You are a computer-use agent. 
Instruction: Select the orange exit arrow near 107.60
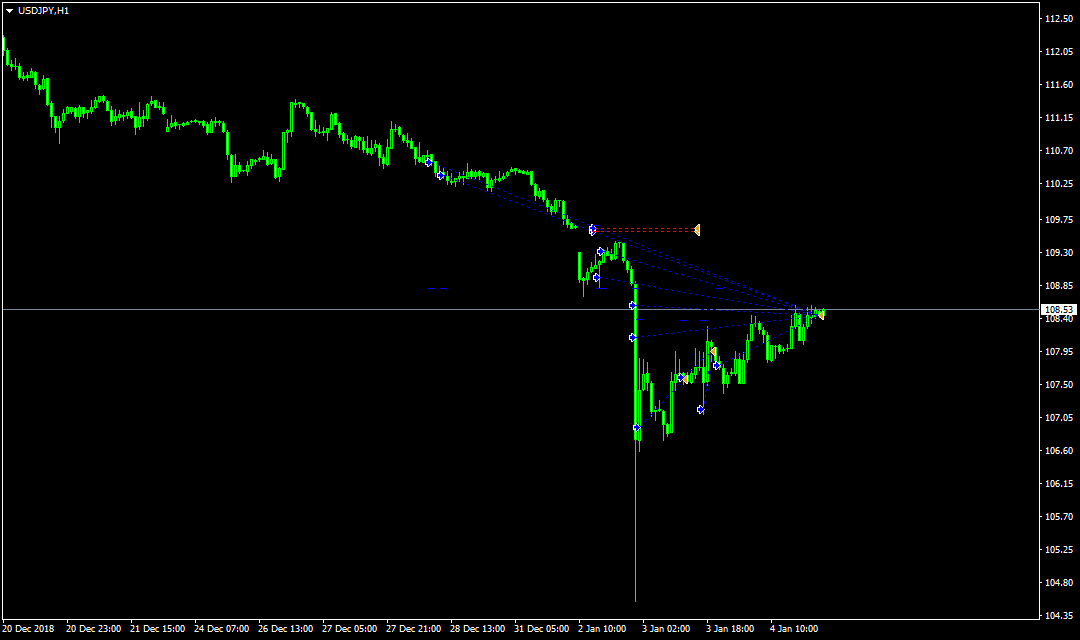(685, 379)
